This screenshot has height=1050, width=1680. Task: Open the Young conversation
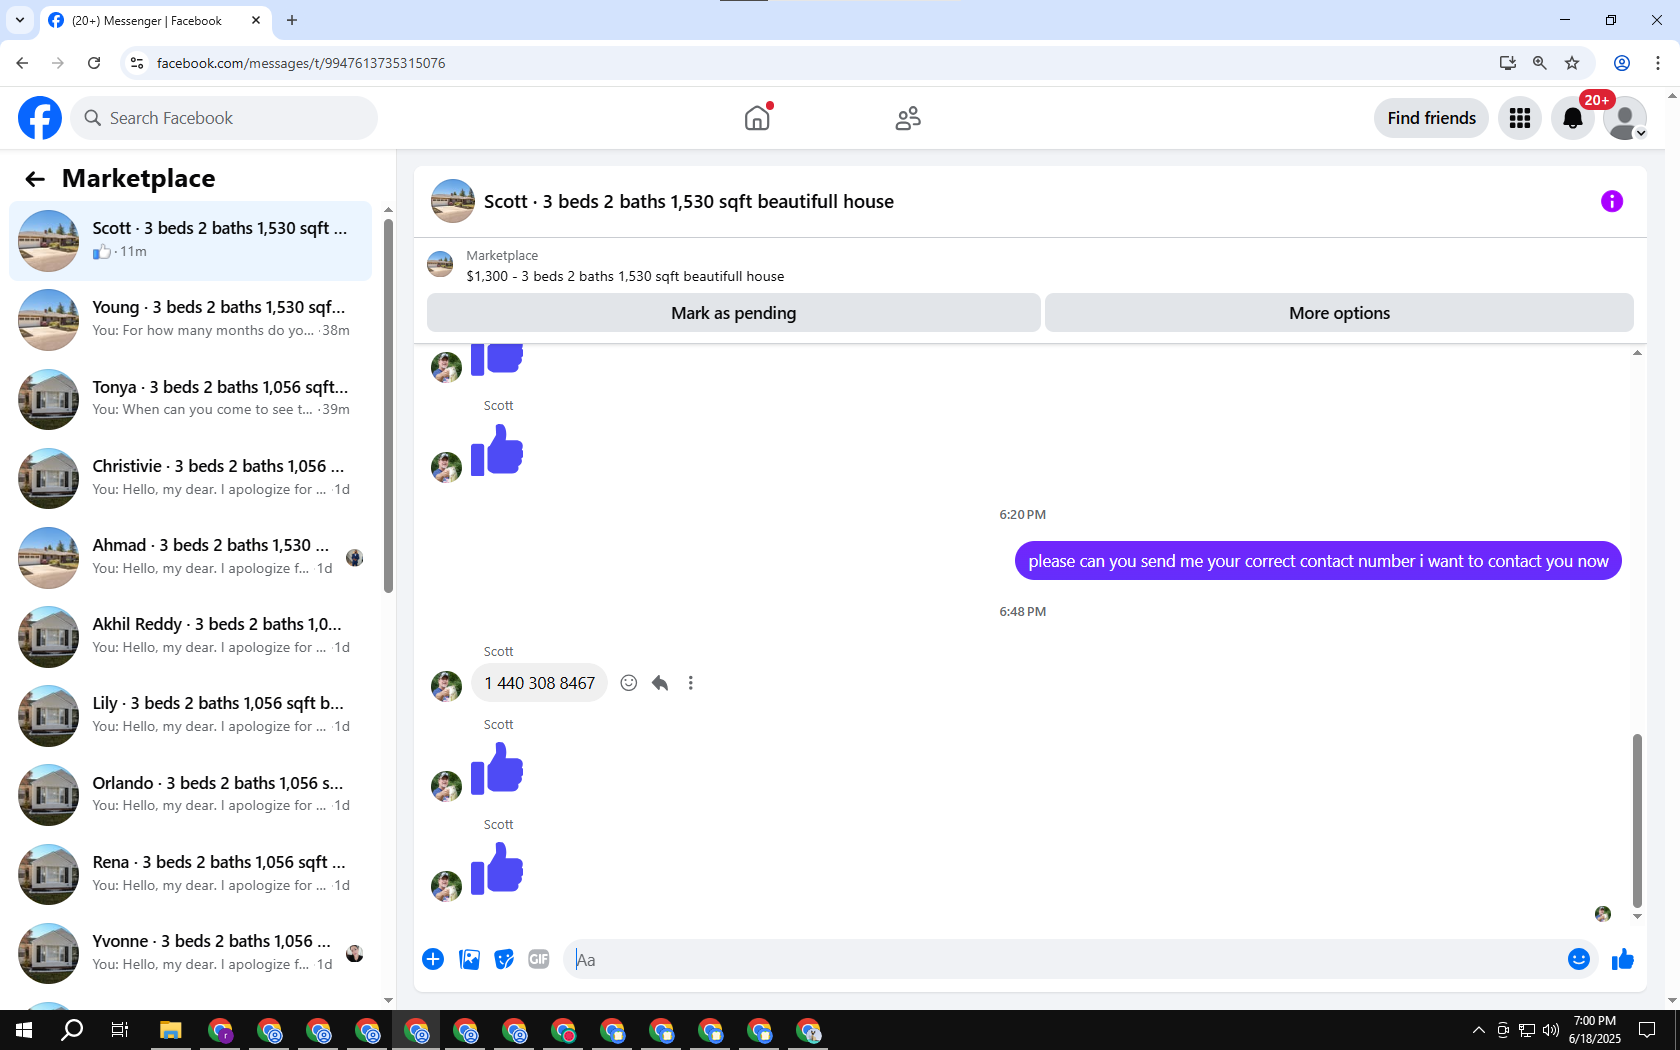(x=190, y=320)
